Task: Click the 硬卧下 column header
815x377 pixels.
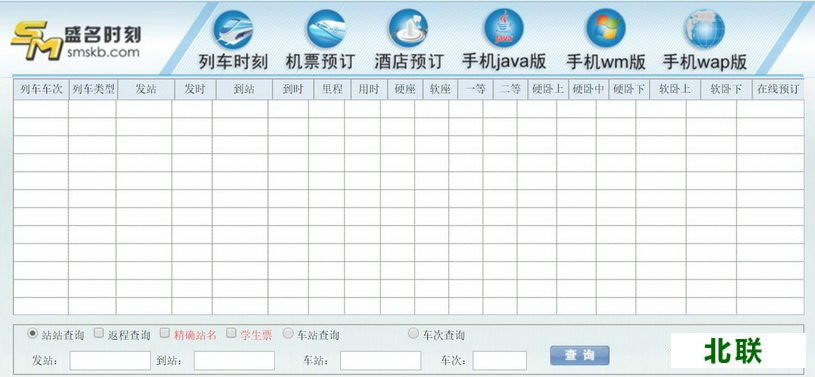Action: point(629,89)
